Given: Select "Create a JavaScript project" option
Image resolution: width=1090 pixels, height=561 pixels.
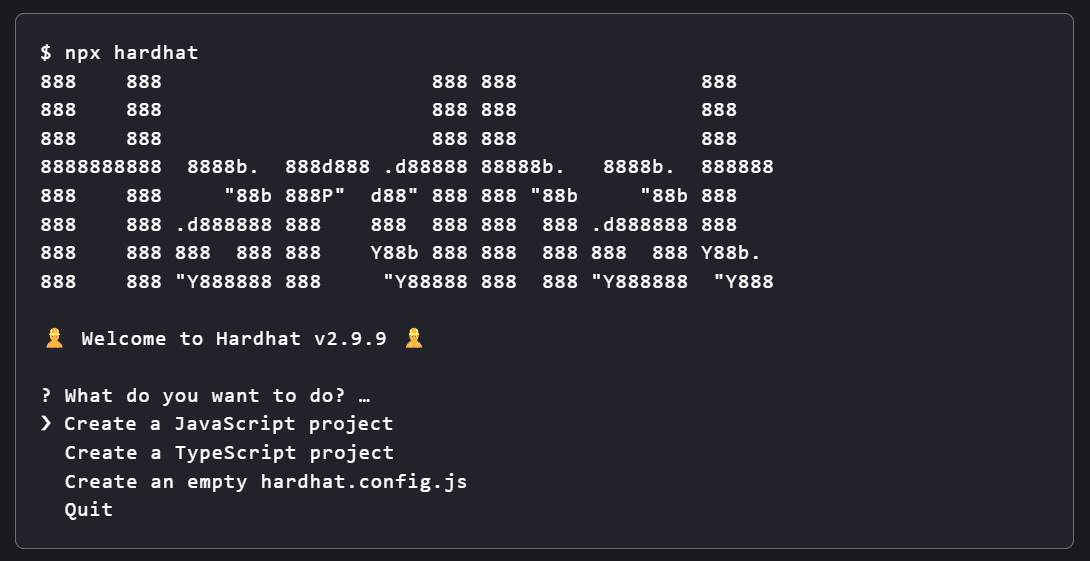Looking at the screenshot, I should (x=229, y=424).
